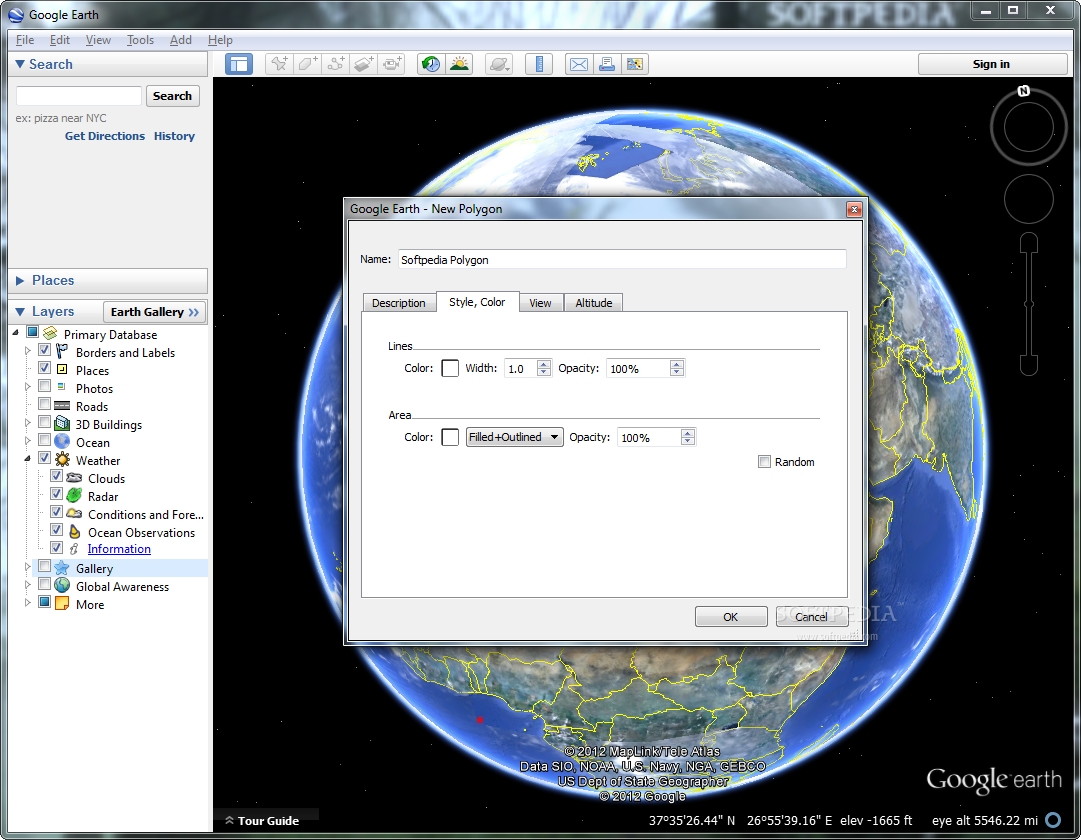Switch to the Description tab
This screenshot has height=840, width=1081.
(398, 303)
